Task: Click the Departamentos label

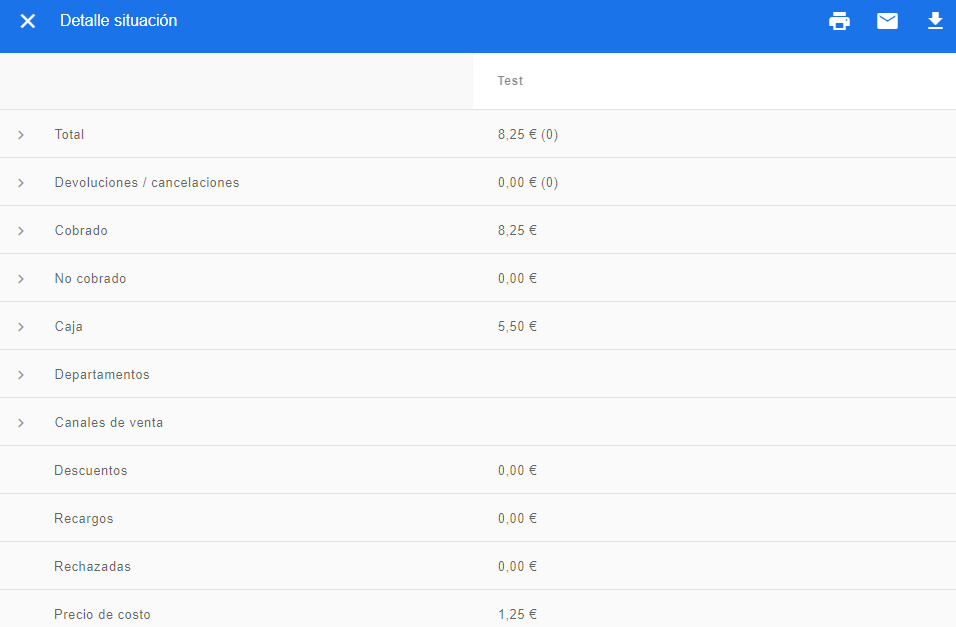Action: (102, 374)
